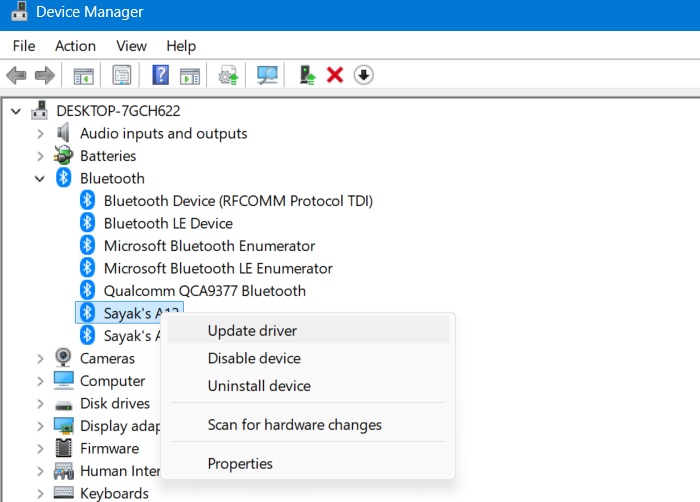
Task: Select Qualcomm QCA9377 Bluetooth text
Action: click(x=205, y=291)
